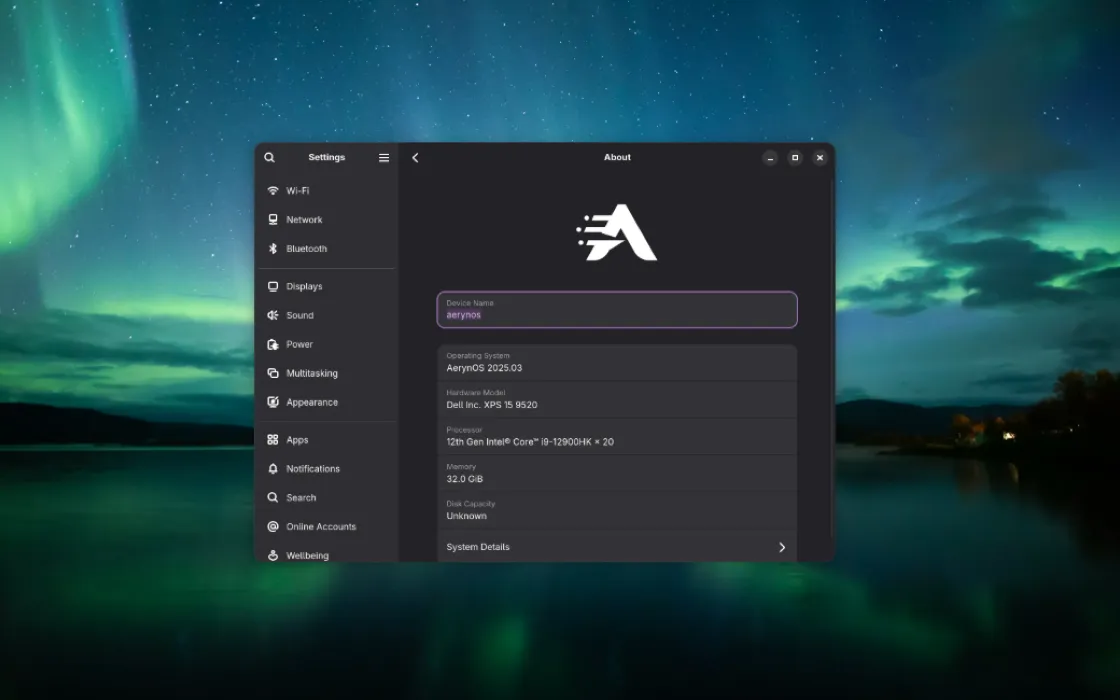
Task: Click the Online Accounts at-sign icon
Action: 273,526
